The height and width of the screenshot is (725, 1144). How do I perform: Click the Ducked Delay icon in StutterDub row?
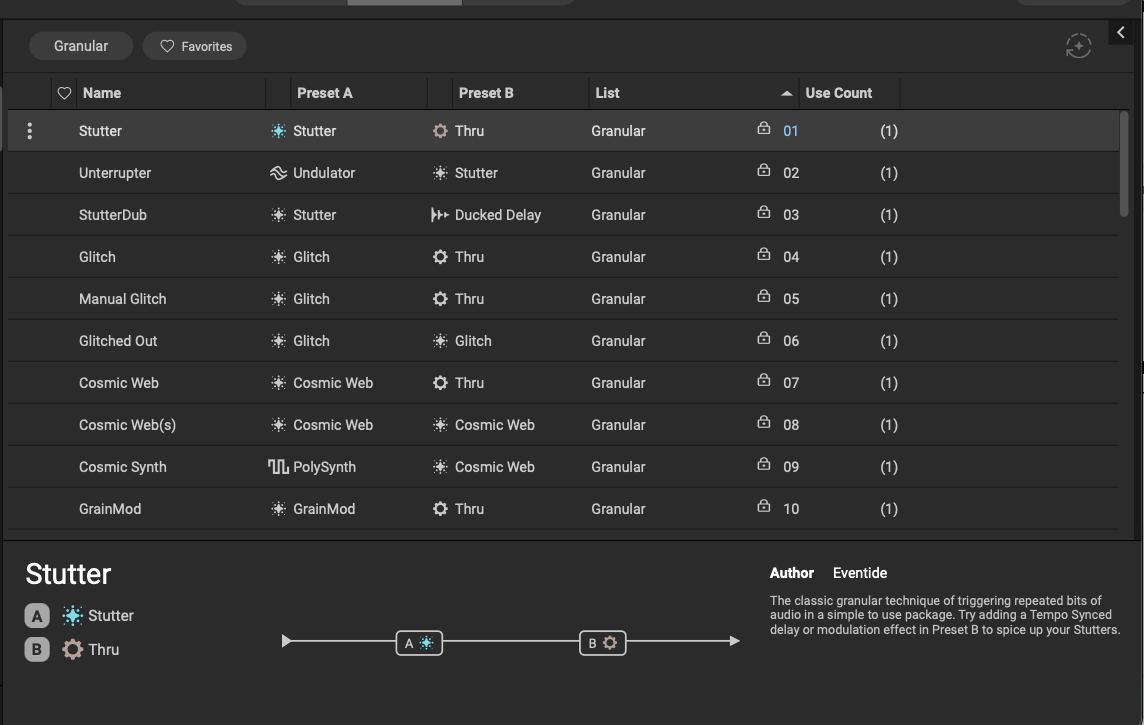[x=440, y=215]
